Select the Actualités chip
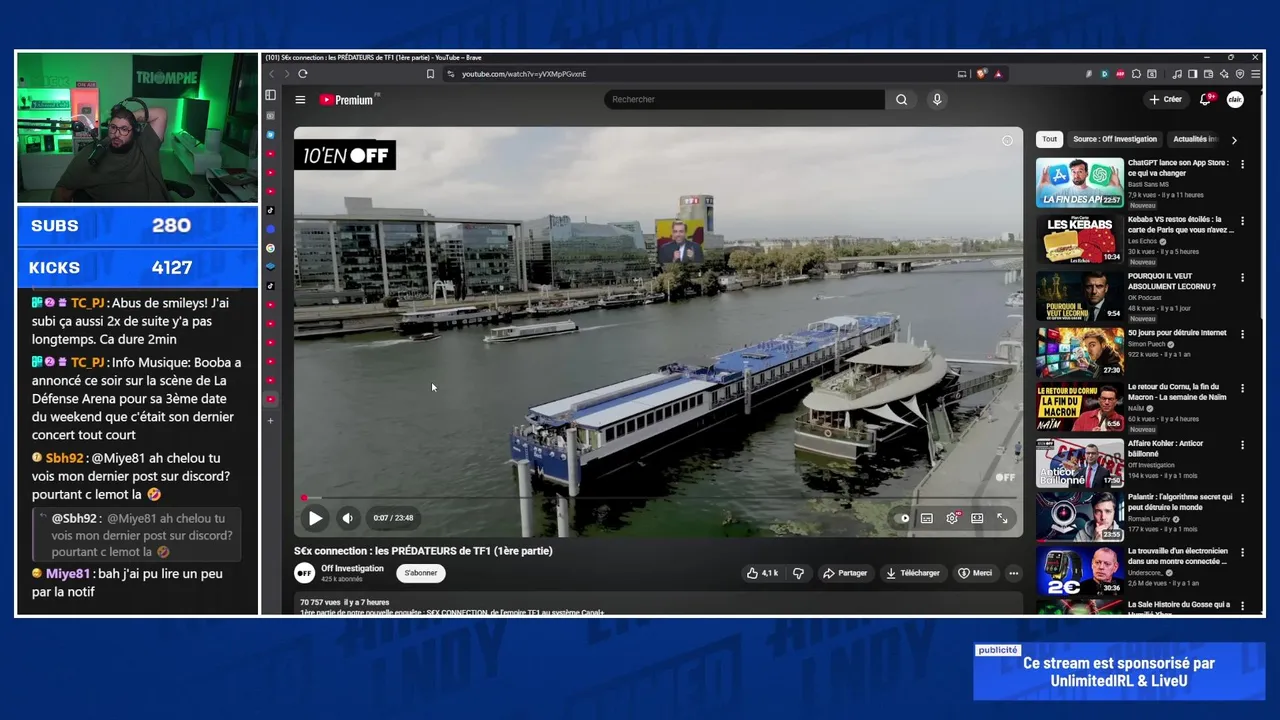Screen dimensions: 1280x720 coord(1195,140)
